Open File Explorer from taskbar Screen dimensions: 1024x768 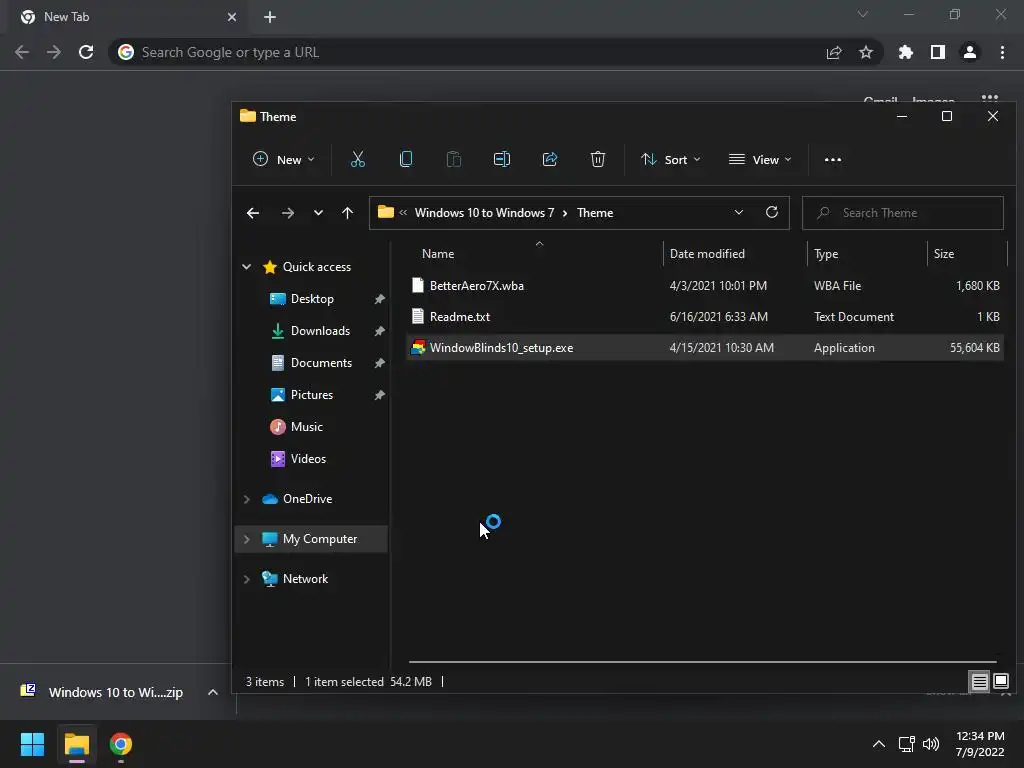76,744
